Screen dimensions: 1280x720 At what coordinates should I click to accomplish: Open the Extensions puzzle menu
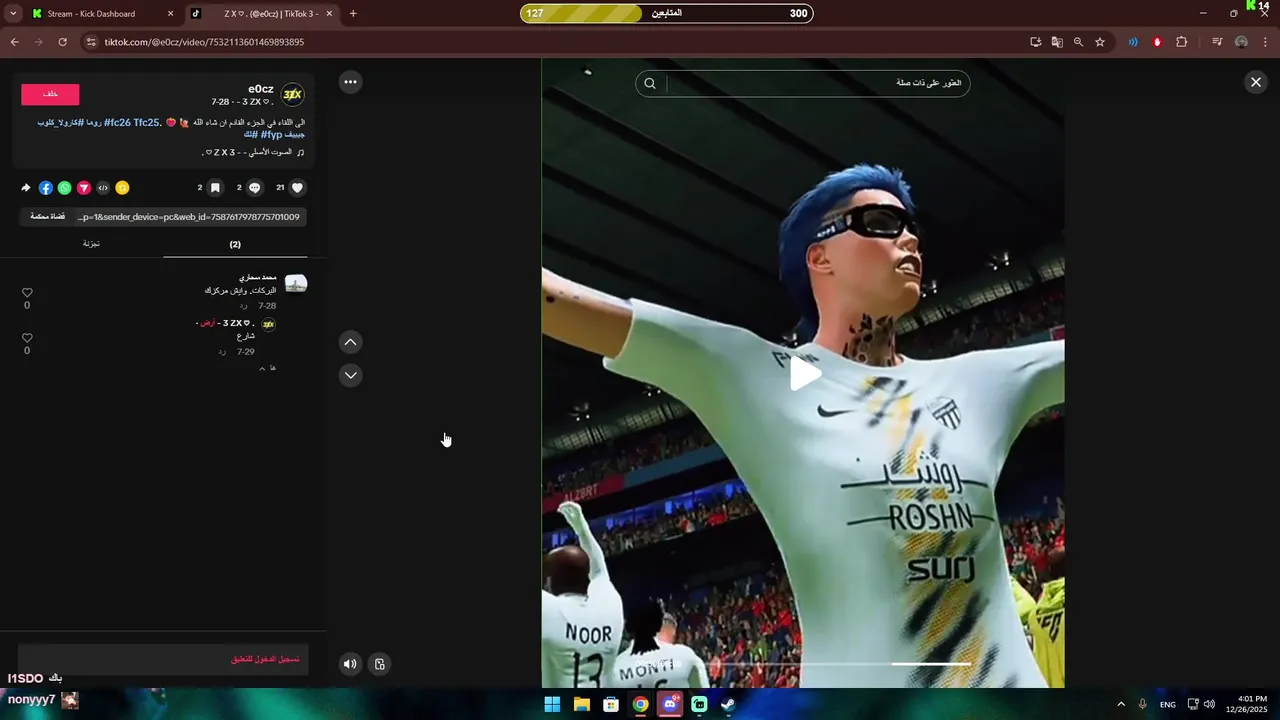click(x=1182, y=42)
